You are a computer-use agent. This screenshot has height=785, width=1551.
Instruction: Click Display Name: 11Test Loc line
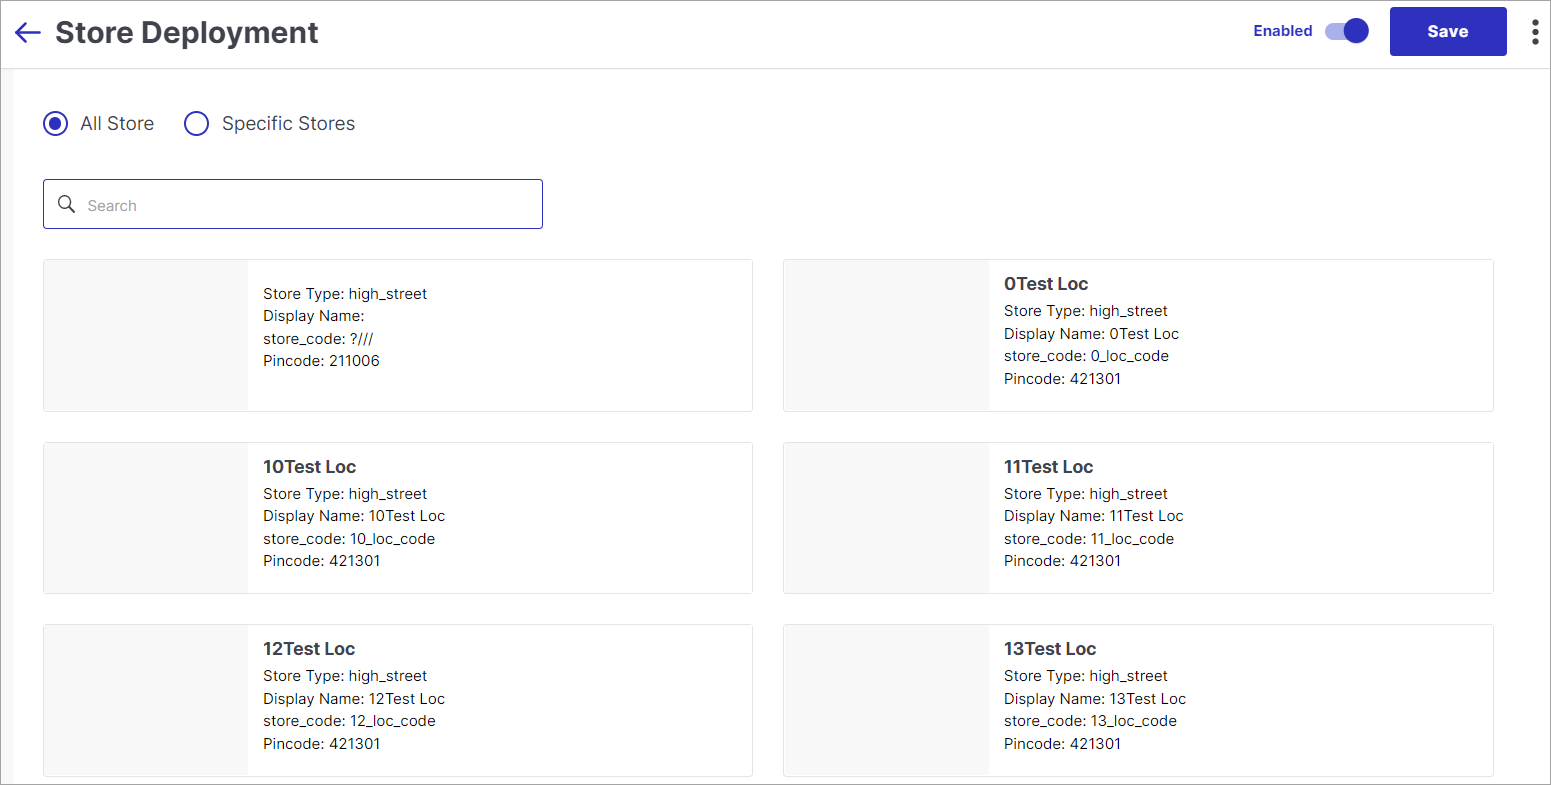click(x=1094, y=516)
